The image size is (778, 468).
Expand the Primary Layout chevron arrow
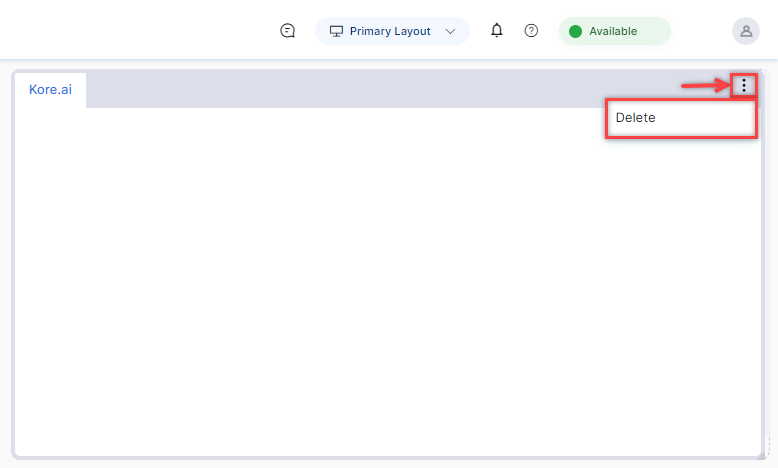[x=450, y=31]
